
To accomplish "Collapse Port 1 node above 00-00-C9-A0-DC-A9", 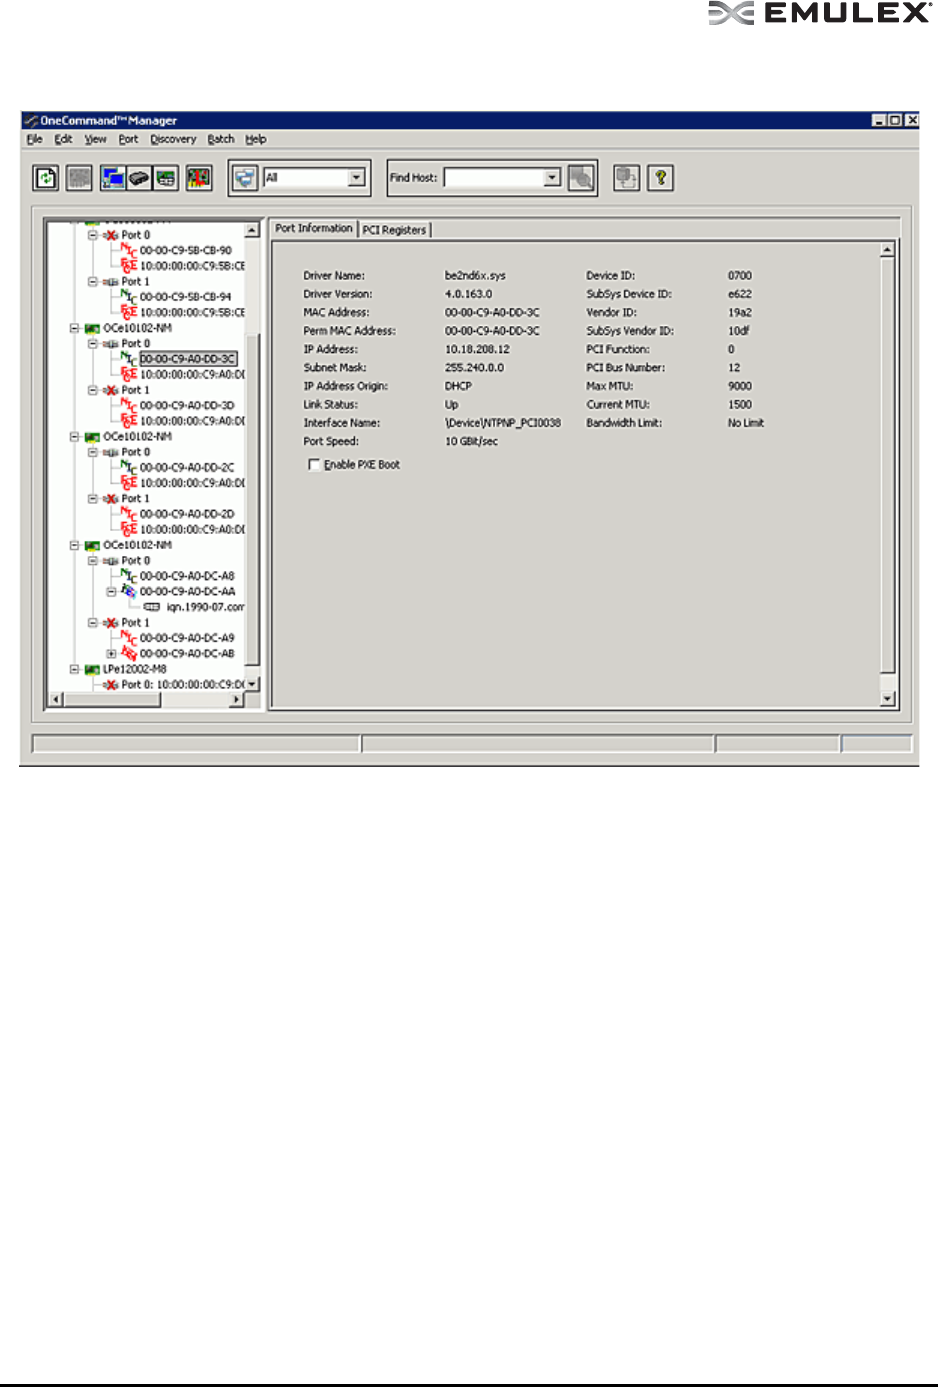I will coord(93,622).
